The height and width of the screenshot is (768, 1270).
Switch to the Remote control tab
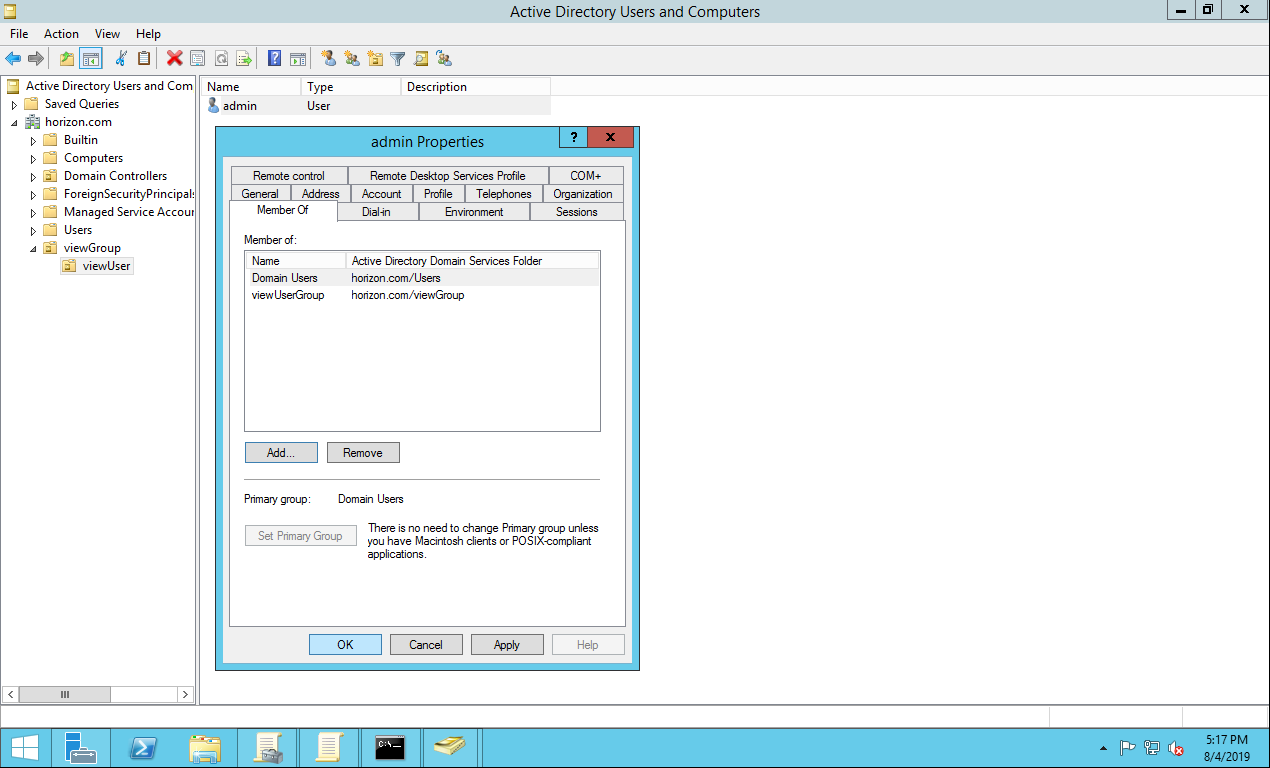coord(288,176)
